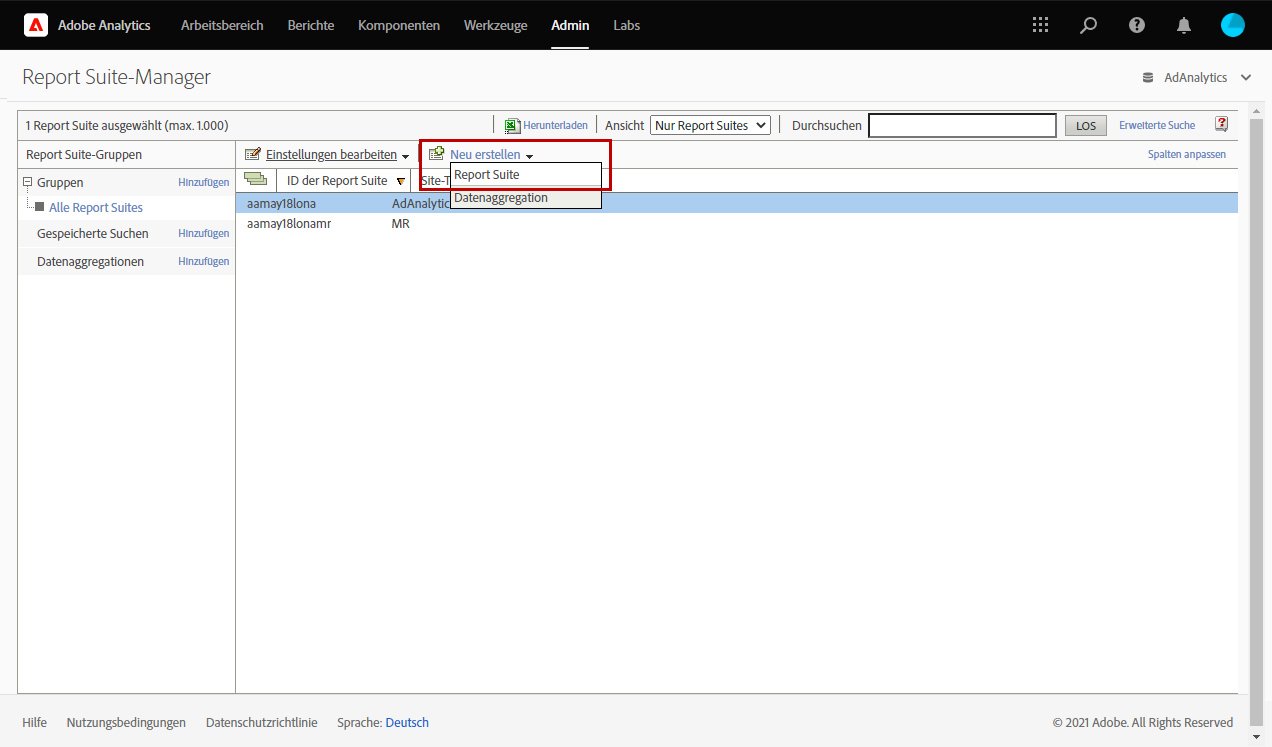
Task: Click the sort arrow on ID der Report Suite
Action: point(400,181)
